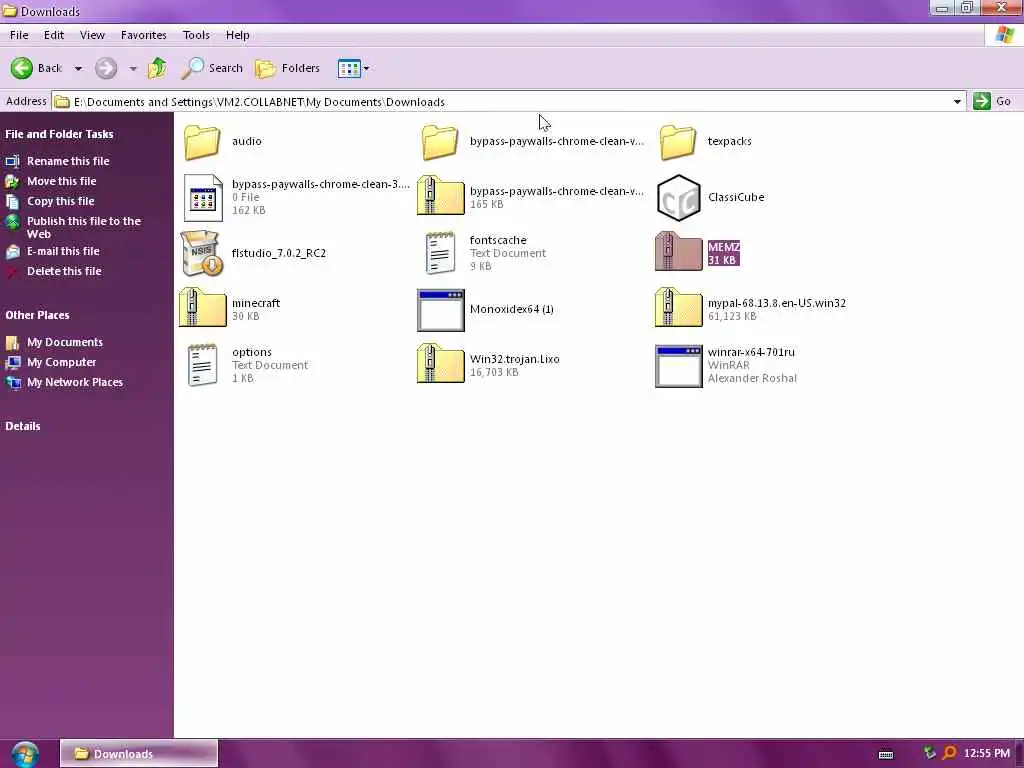Select the 162 KB bypass-paywalls file icon
Image resolution: width=1024 pixels, height=768 pixels.
click(202, 197)
